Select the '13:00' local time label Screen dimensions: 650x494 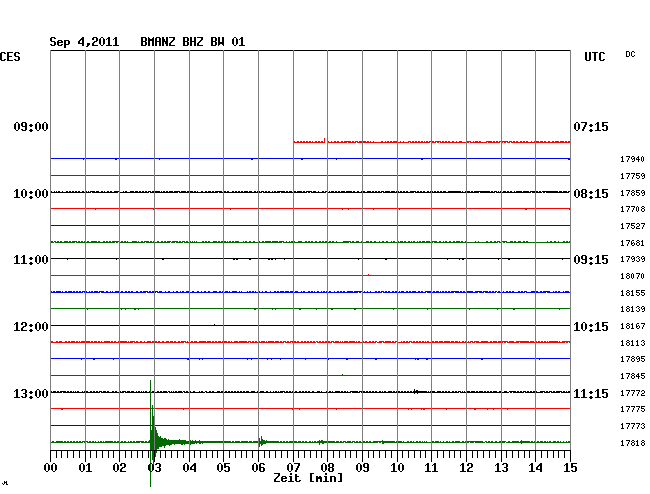tap(31, 393)
